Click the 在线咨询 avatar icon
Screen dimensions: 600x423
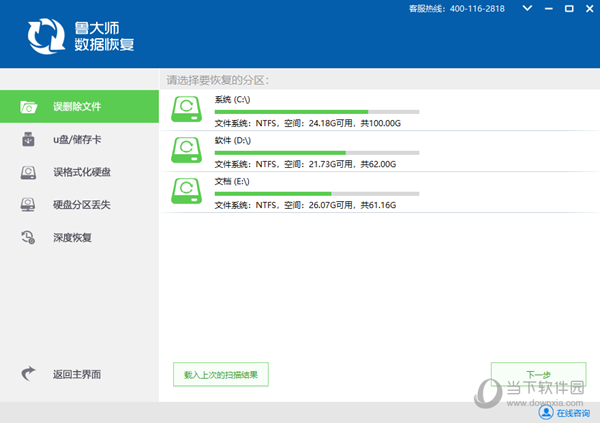[x=546, y=412]
